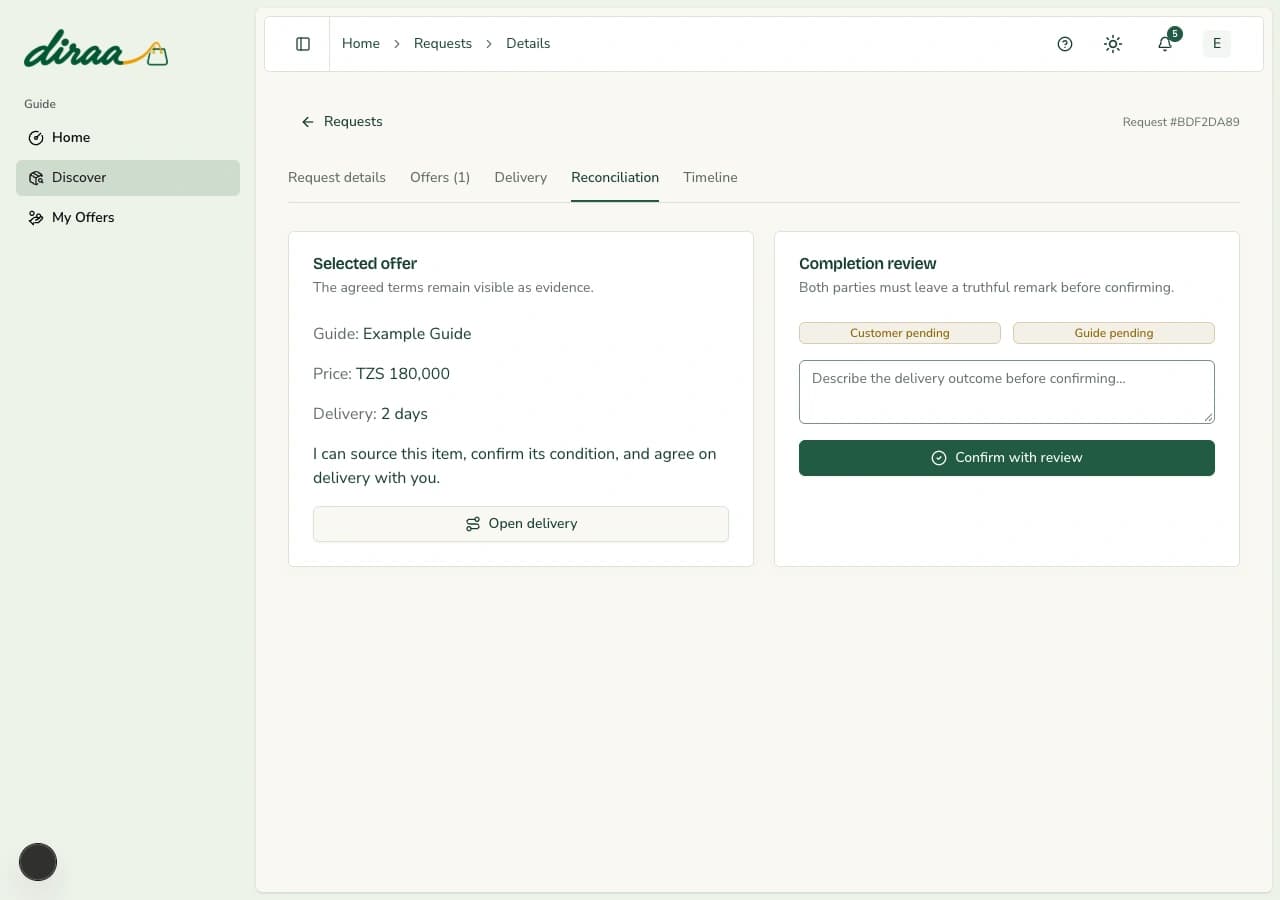Go to Home breadcrumb

pyautogui.click(x=361, y=44)
